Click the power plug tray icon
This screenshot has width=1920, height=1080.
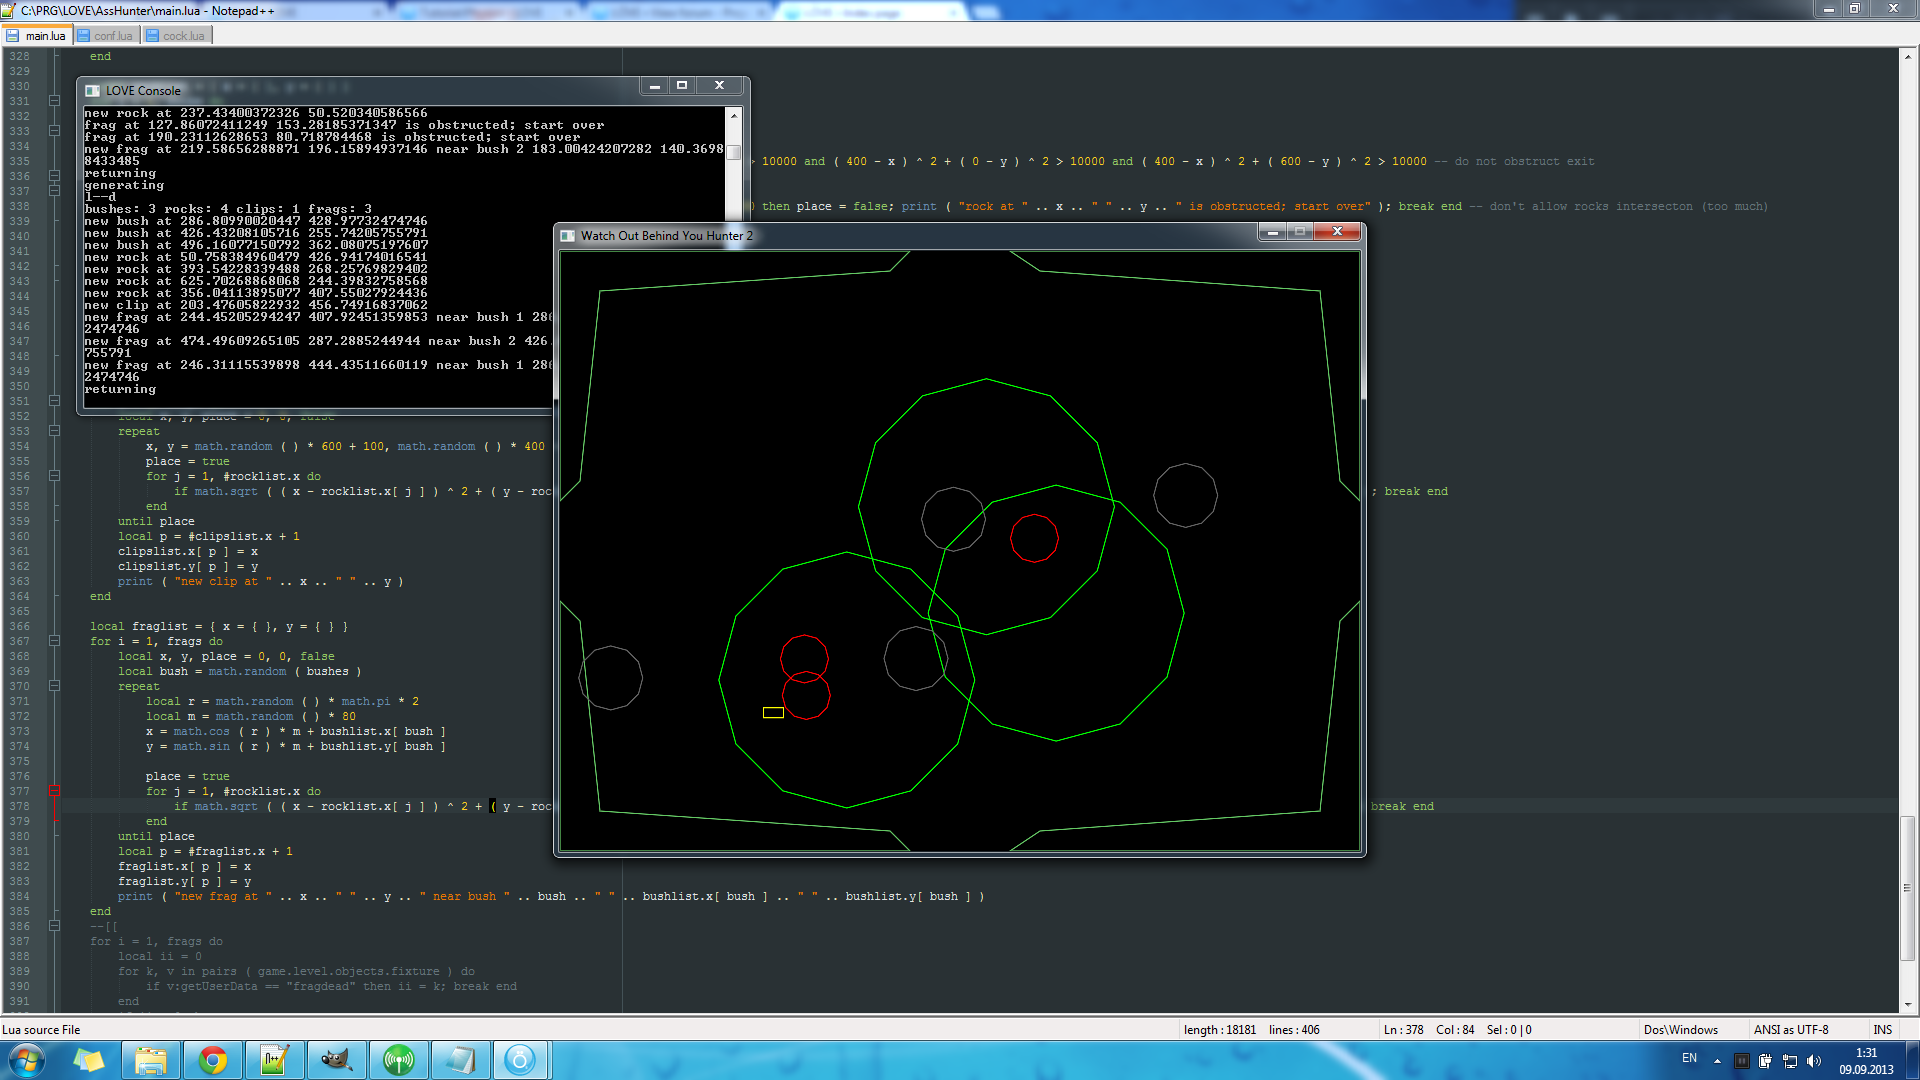(1765, 1061)
